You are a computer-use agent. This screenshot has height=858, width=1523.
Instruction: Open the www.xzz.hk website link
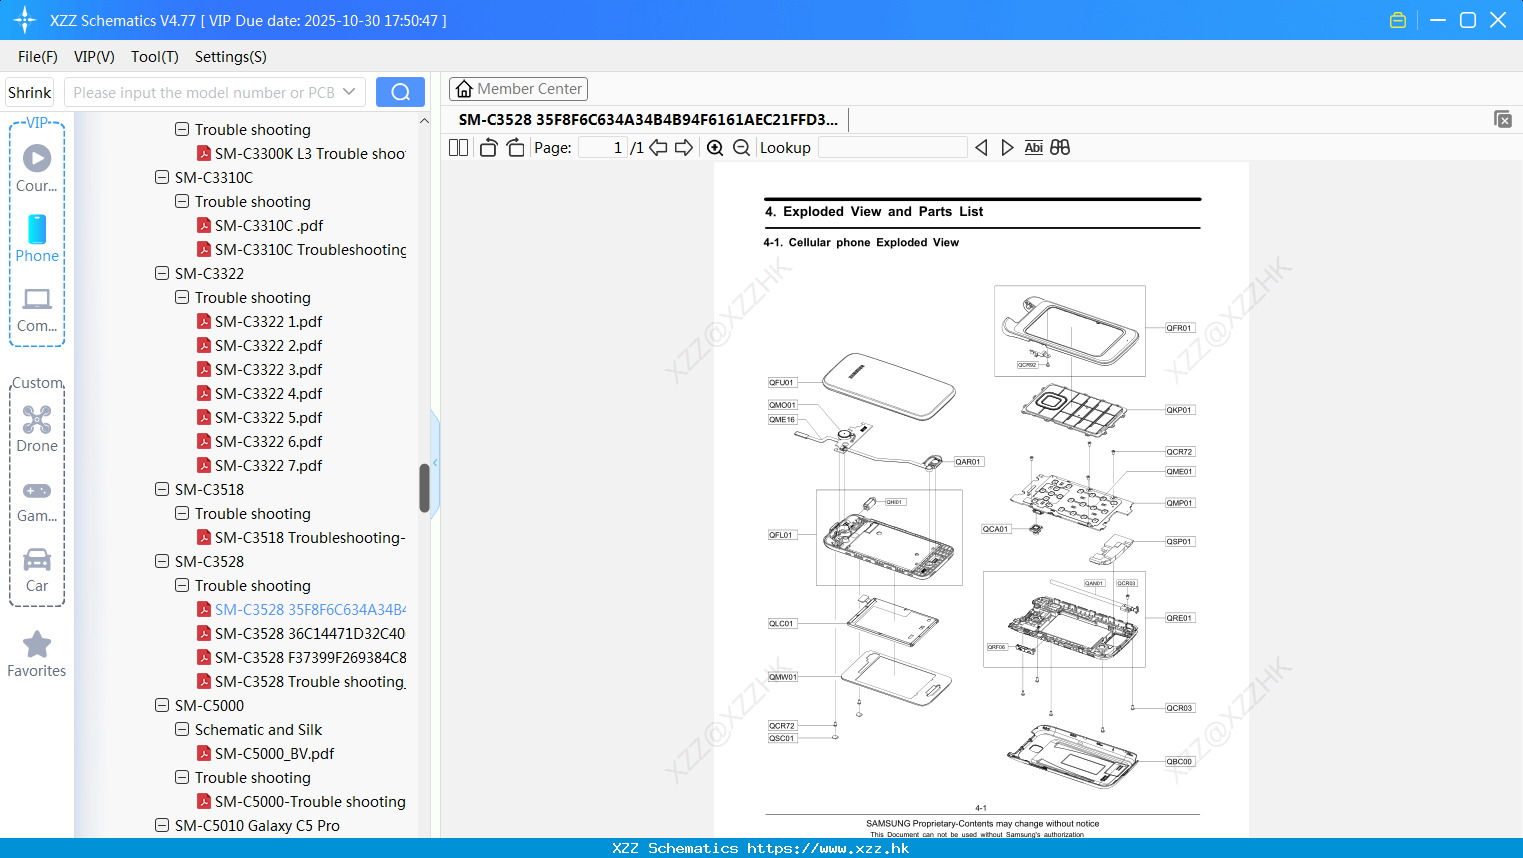coord(828,848)
